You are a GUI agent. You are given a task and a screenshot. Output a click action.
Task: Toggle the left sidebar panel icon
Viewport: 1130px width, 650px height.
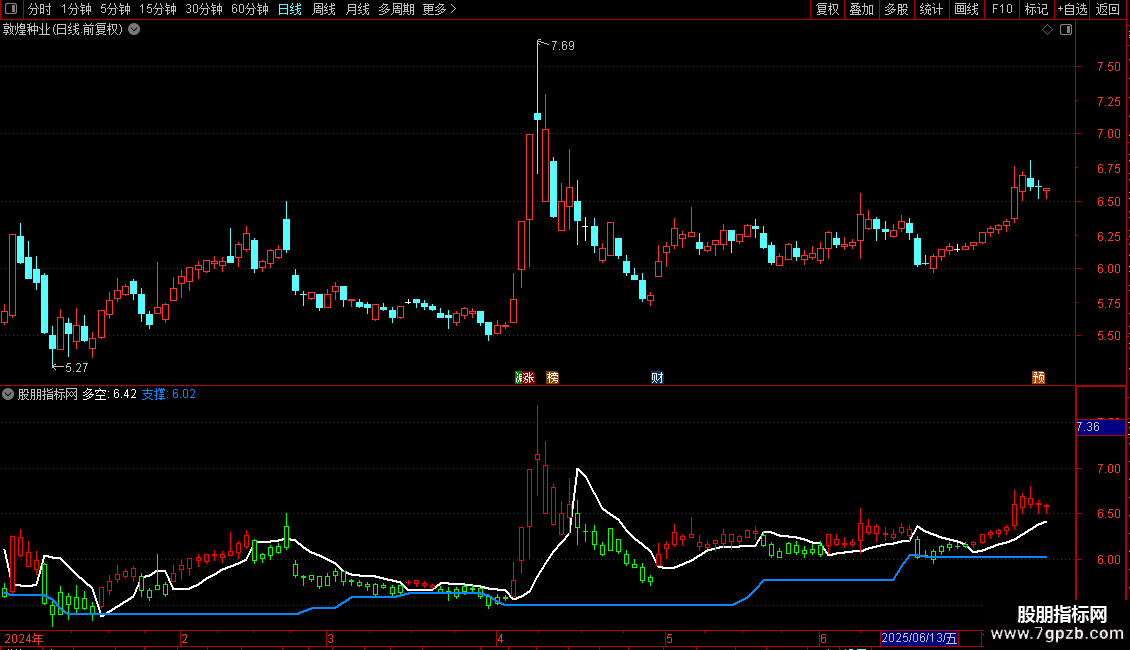point(11,9)
